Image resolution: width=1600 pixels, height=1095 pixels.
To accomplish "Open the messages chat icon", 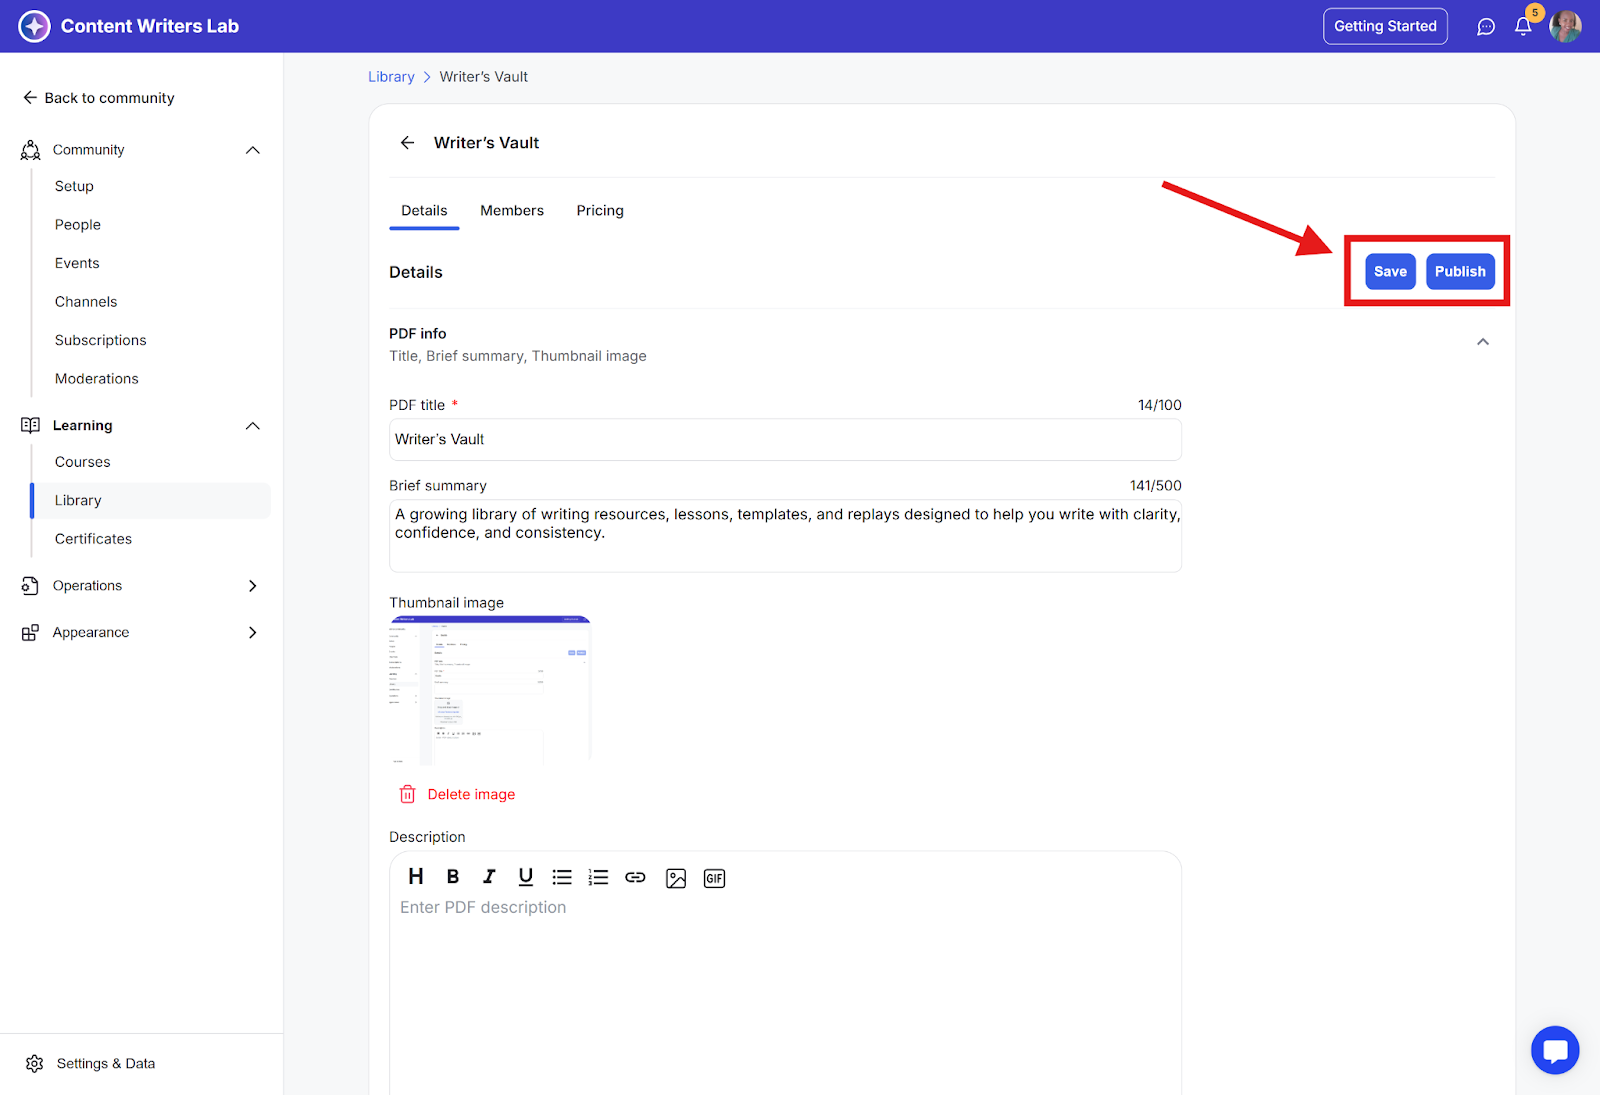I will coord(1486,27).
